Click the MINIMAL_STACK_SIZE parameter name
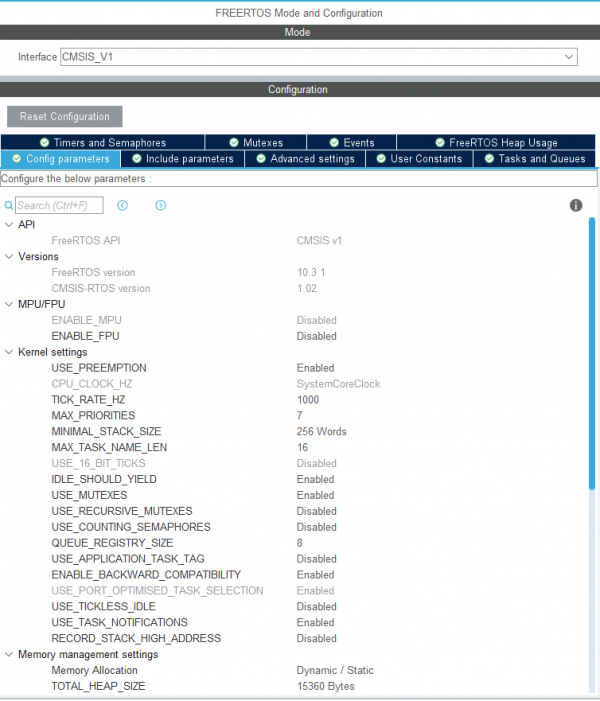Image resolution: width=600 pixels, height=701 pixels. tap(106, 431)
